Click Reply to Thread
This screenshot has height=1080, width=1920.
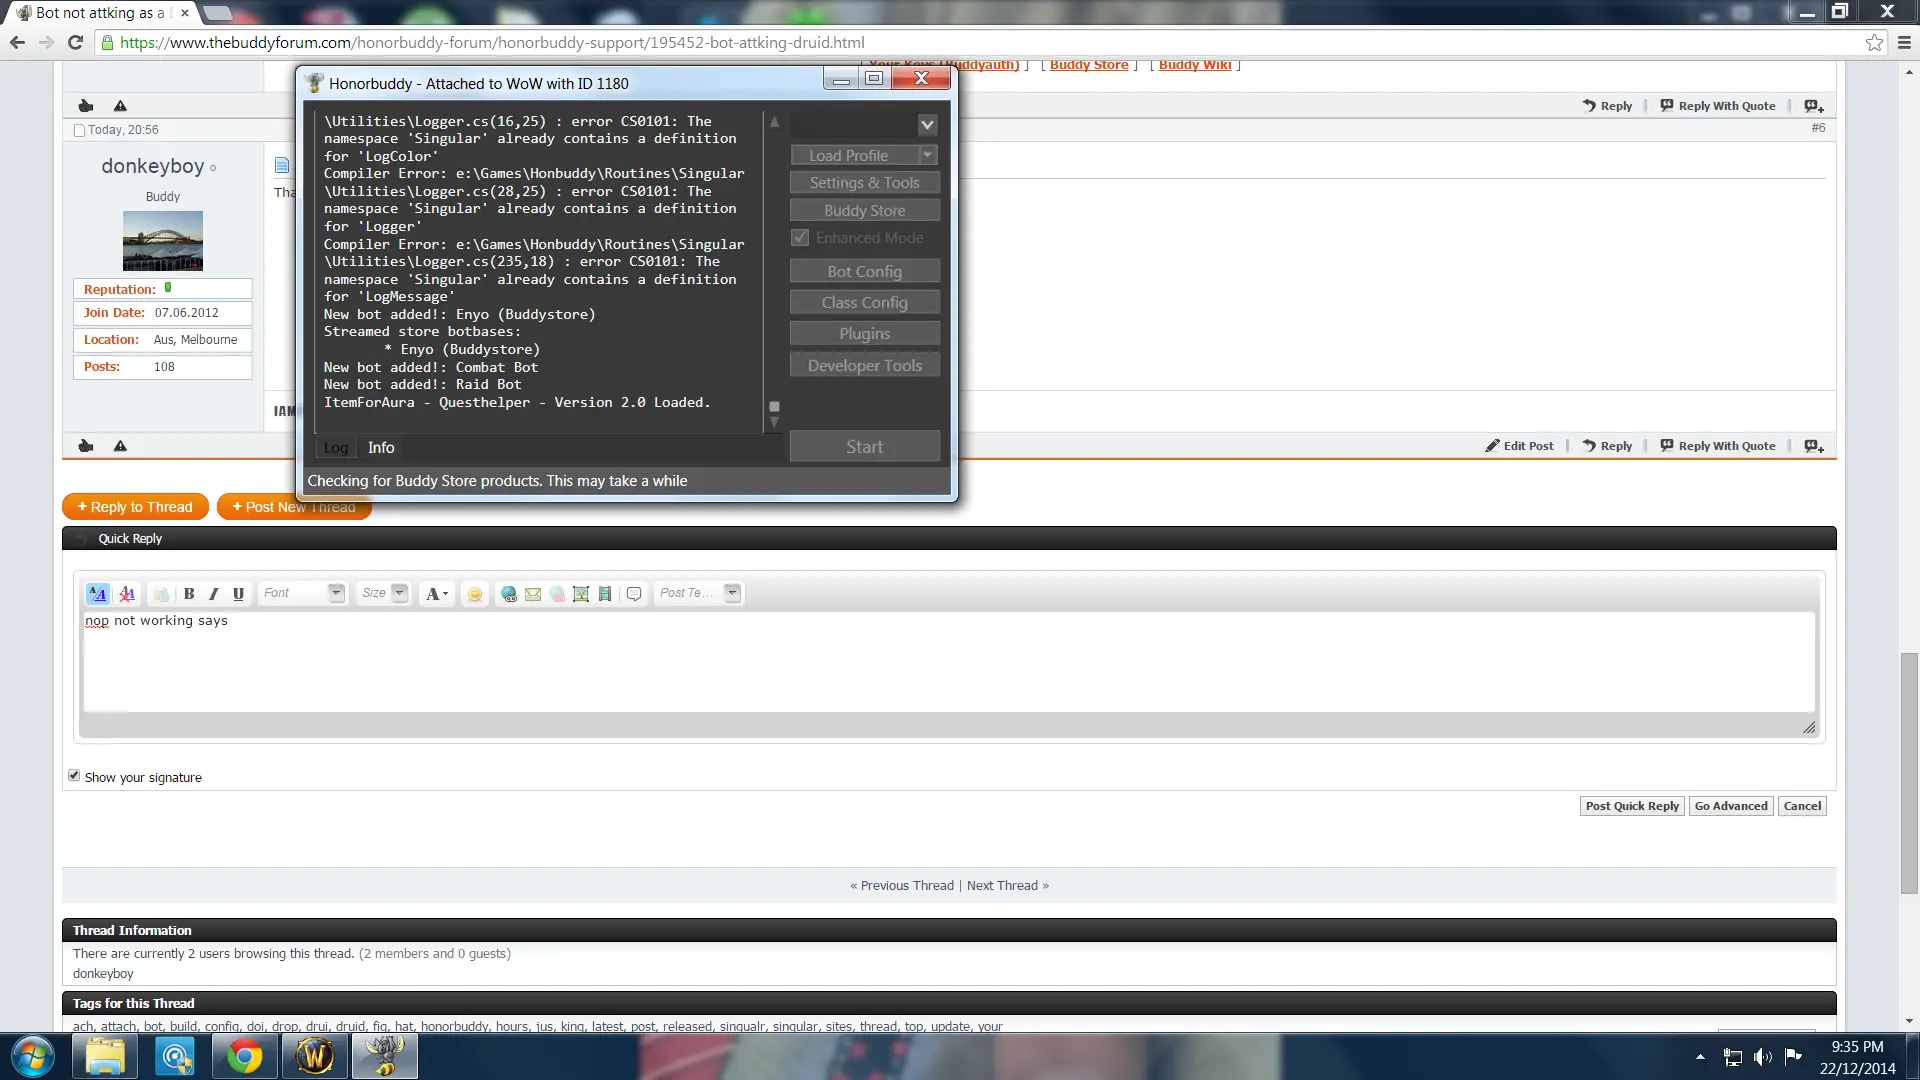(135, 507)
